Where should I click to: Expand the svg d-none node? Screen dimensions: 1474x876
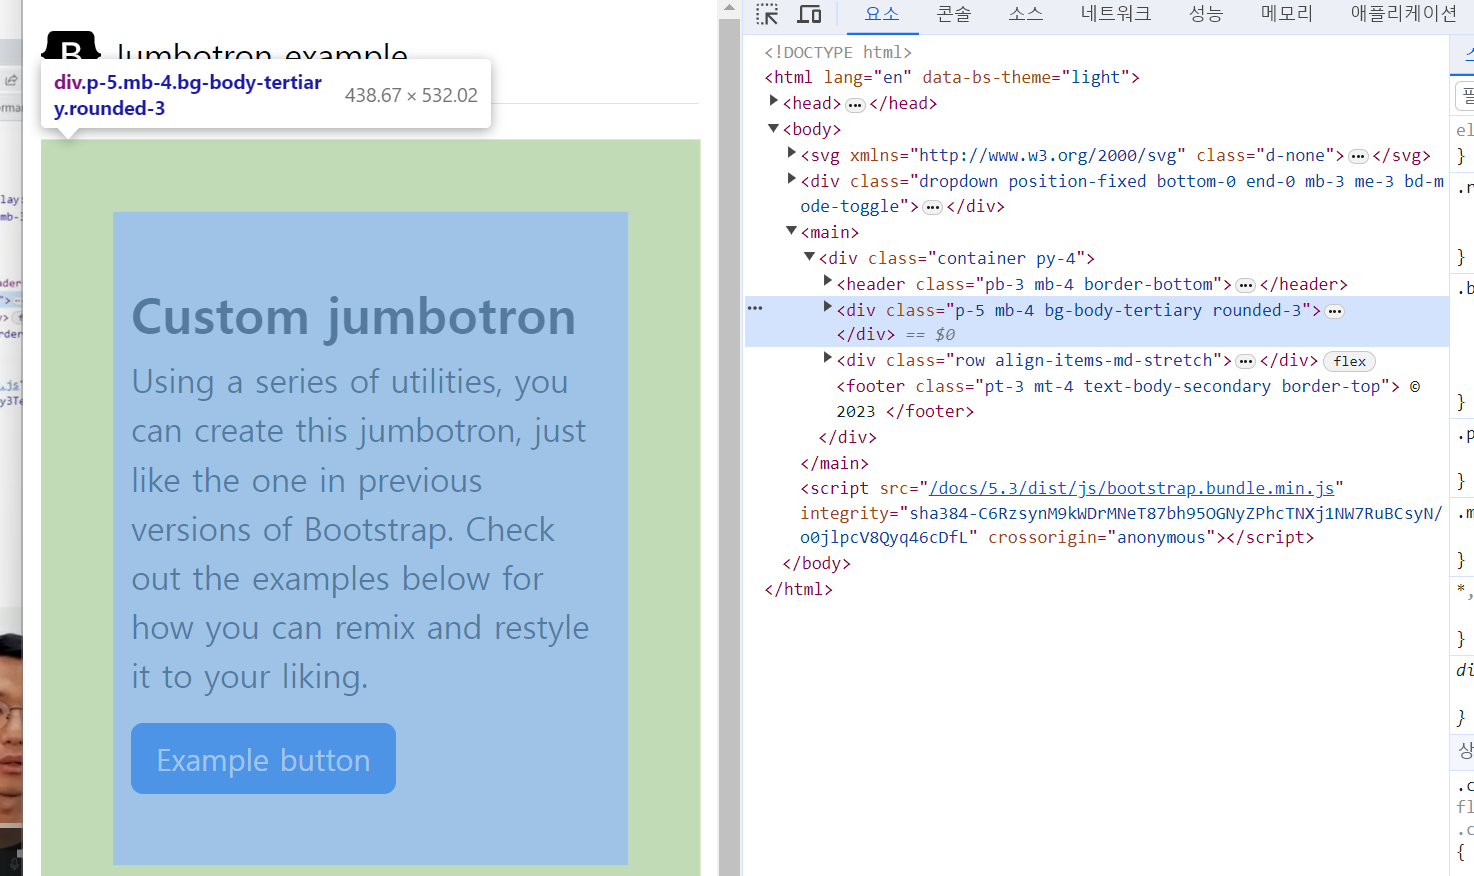pos(791,153)
